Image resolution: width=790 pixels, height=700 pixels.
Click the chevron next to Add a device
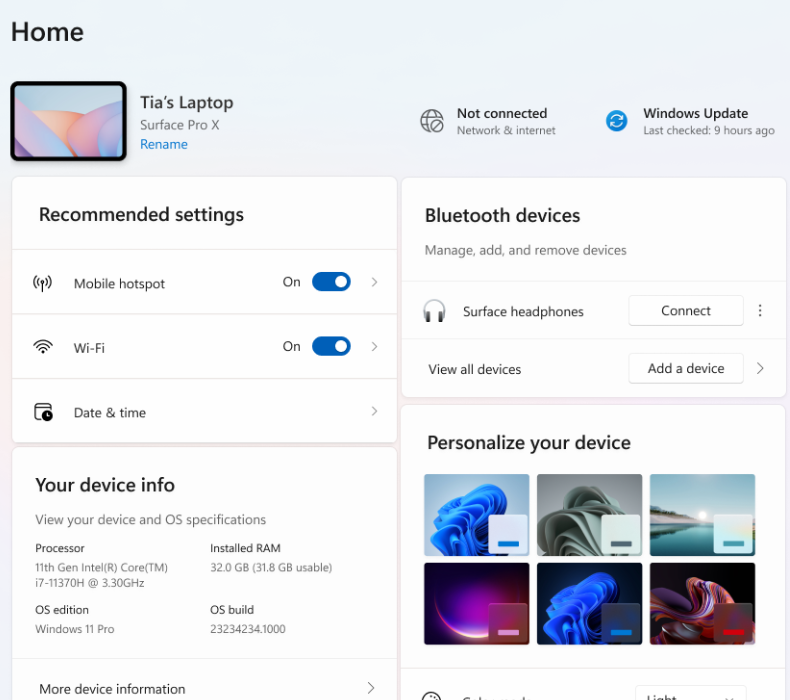pyautogui.click(x=760, y=368)
